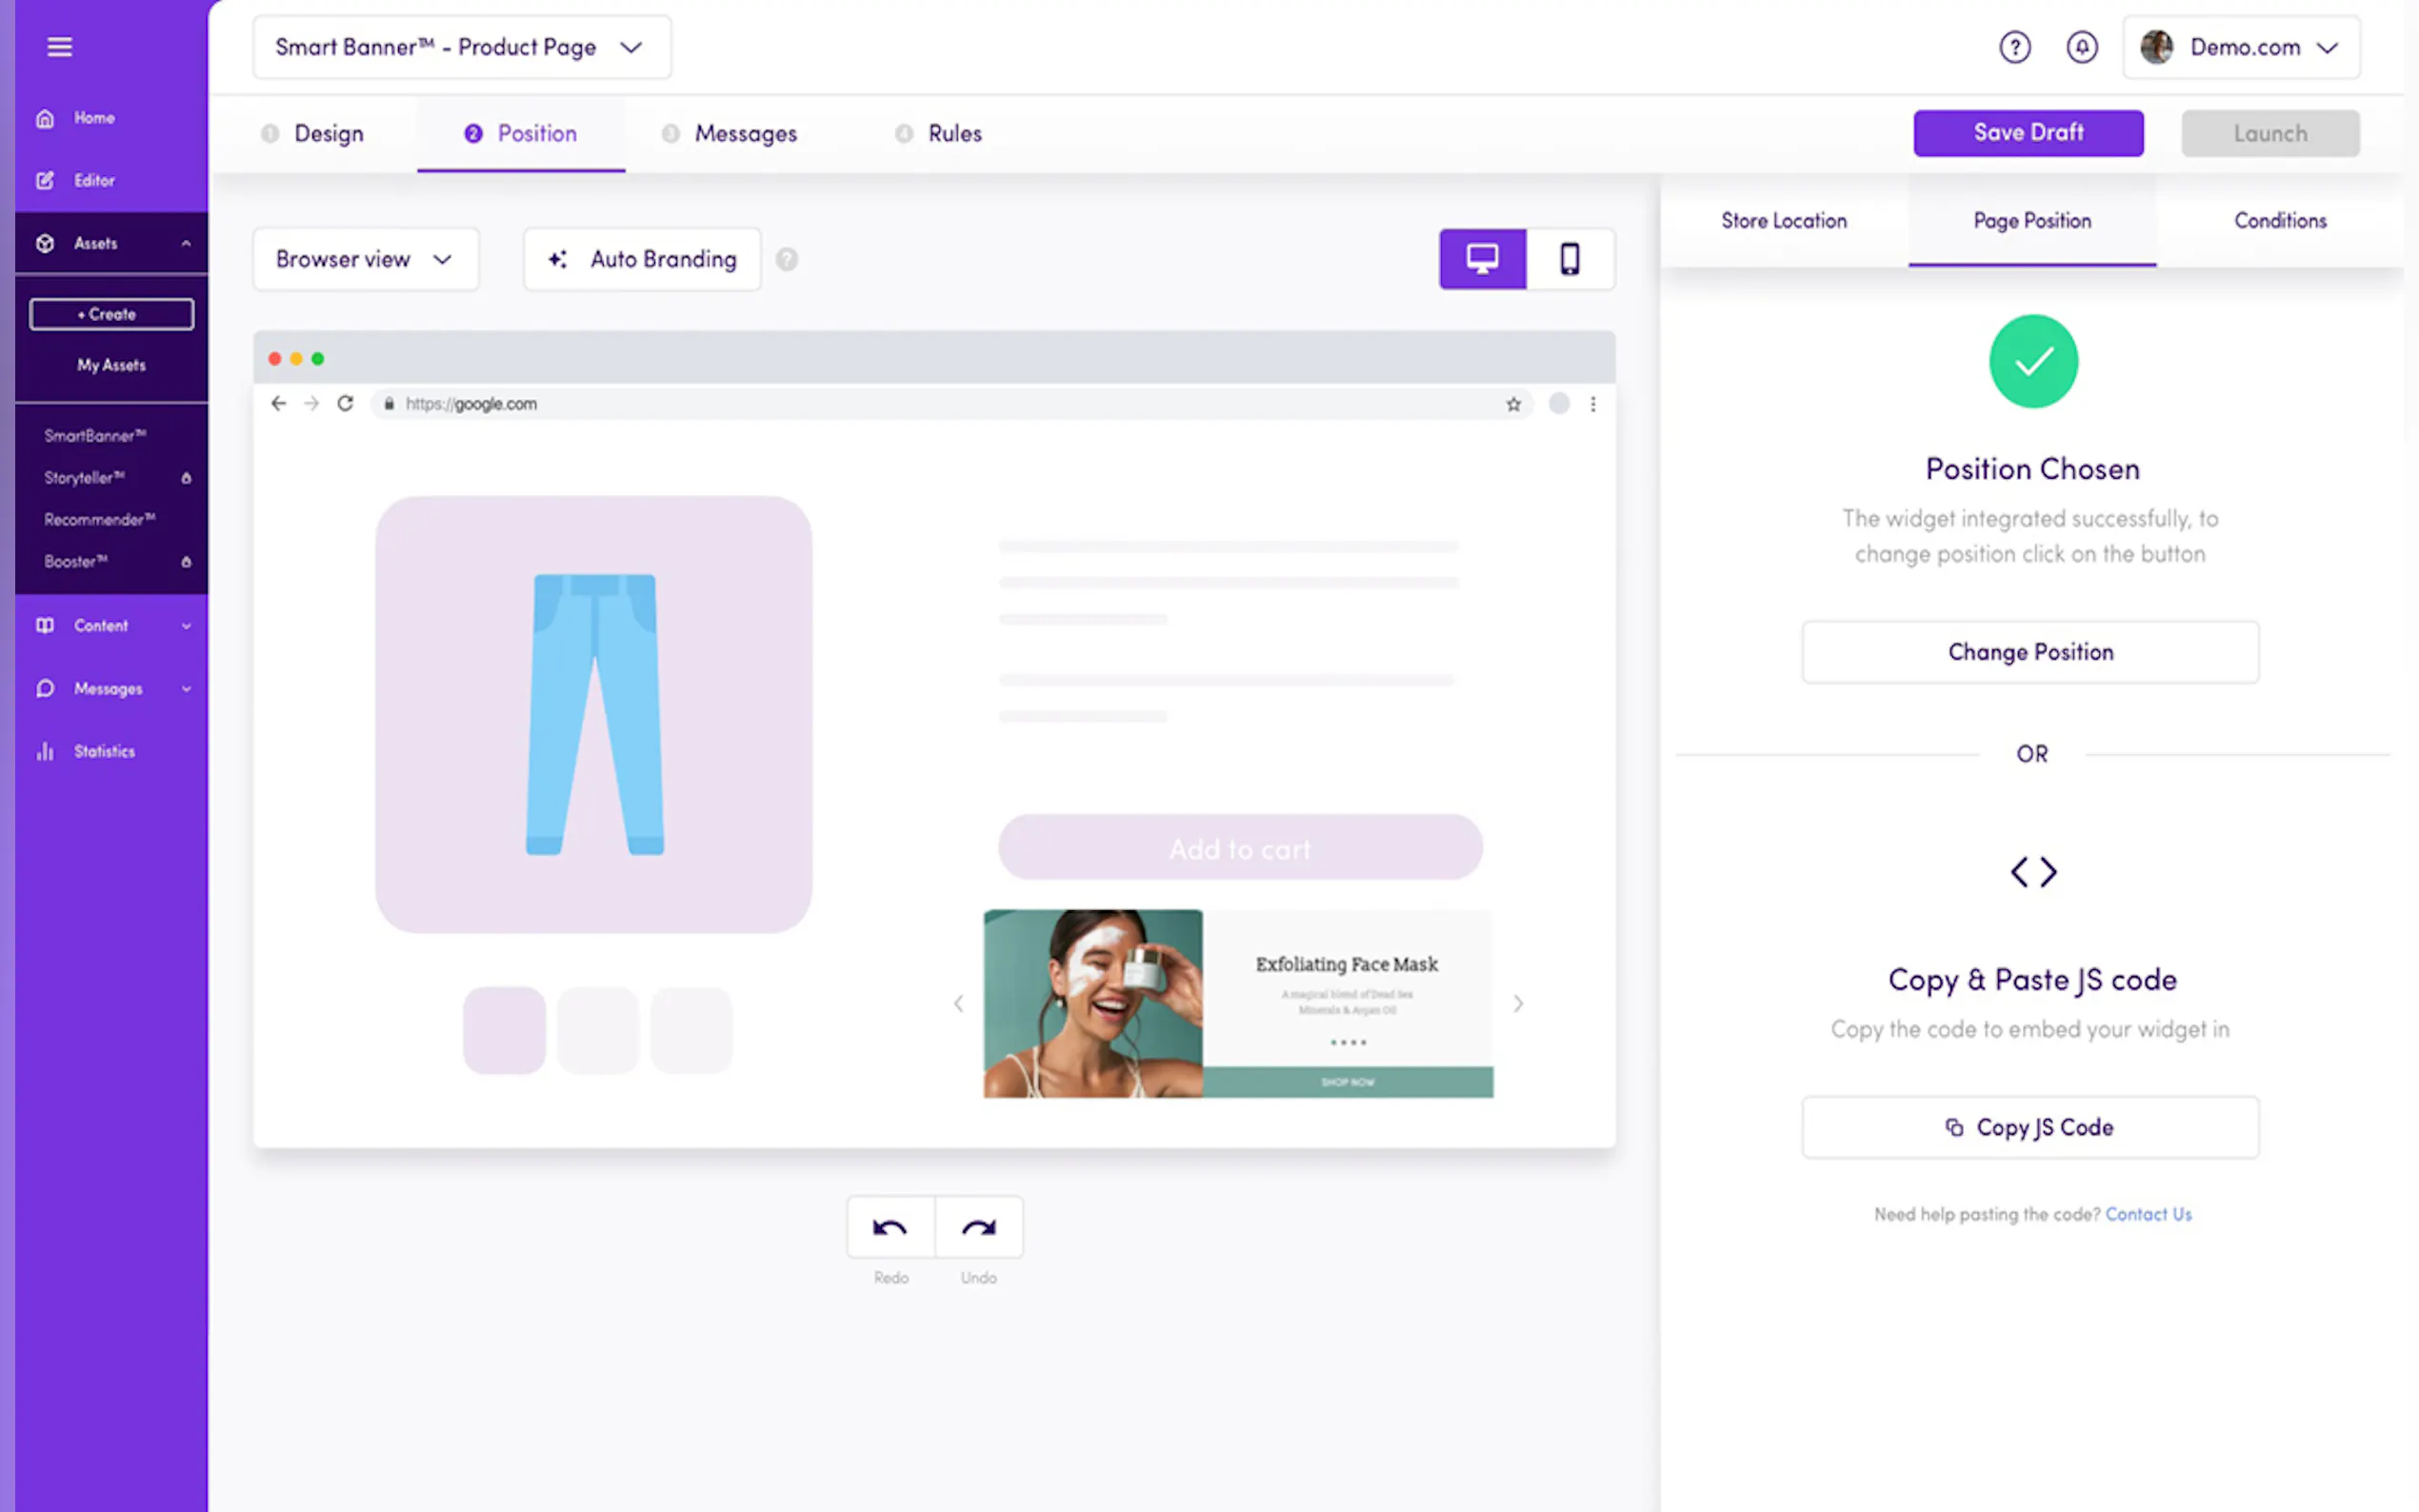
Task: Click the Auto Branding help icon
Action: (787, 259)
